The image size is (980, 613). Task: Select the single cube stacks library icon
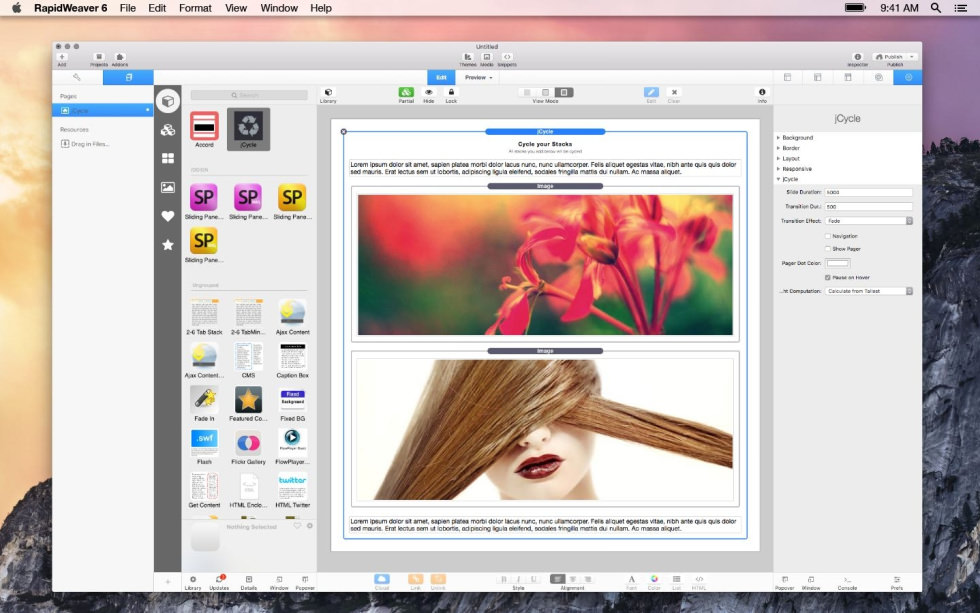pyautogui.click(x=168, y=101)
